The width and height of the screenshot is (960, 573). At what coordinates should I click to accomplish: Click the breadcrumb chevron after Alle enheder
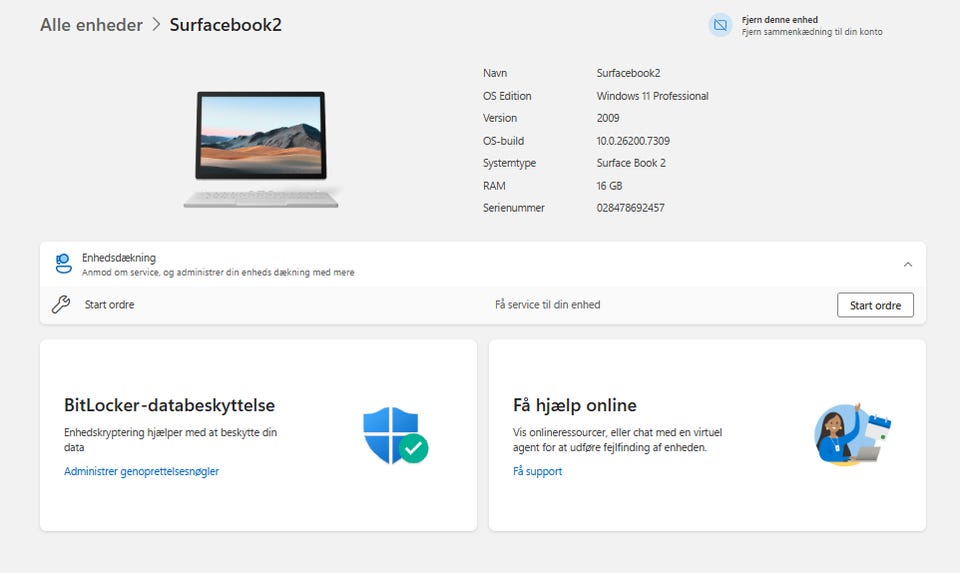coord(156,24)
